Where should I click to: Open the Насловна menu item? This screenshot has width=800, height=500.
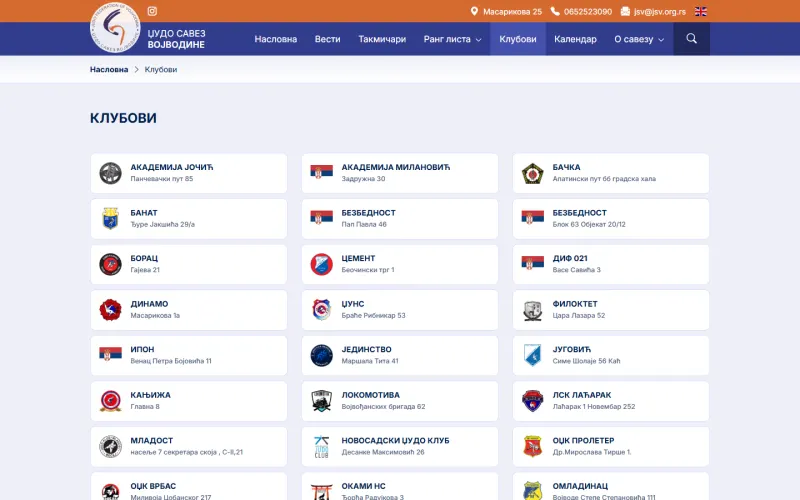276,39
